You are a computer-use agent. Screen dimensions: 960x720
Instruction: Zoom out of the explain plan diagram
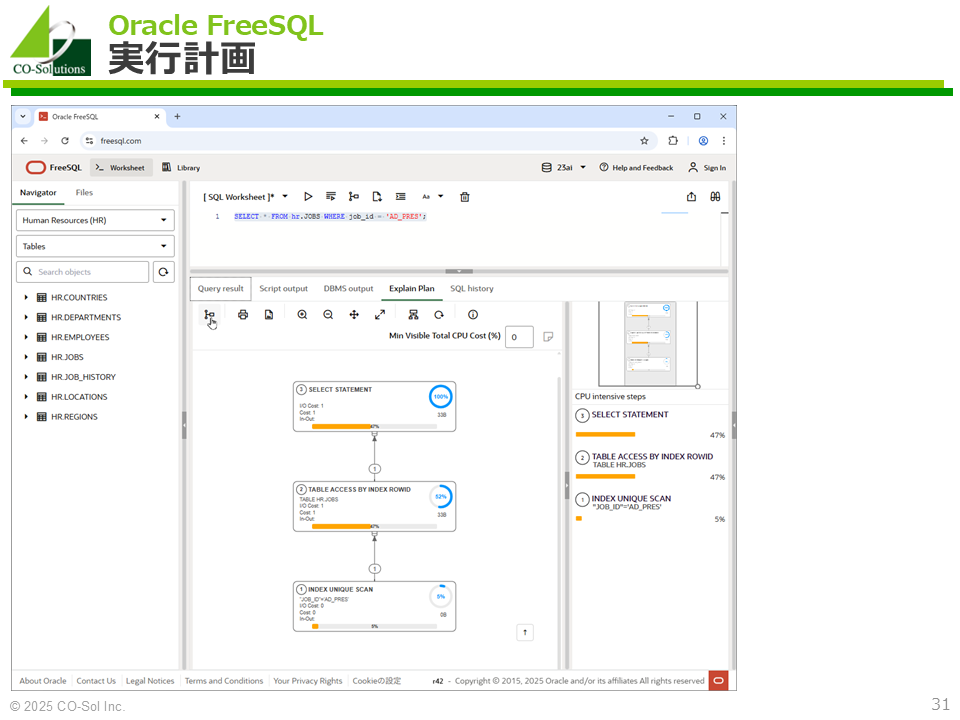pyautogui.click(x=328, y=315)
